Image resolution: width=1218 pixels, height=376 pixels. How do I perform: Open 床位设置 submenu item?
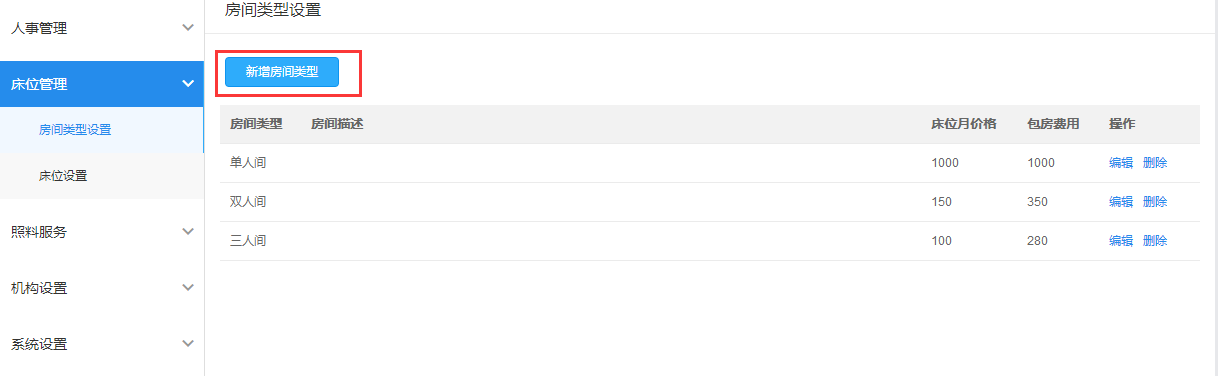(102, 176)
